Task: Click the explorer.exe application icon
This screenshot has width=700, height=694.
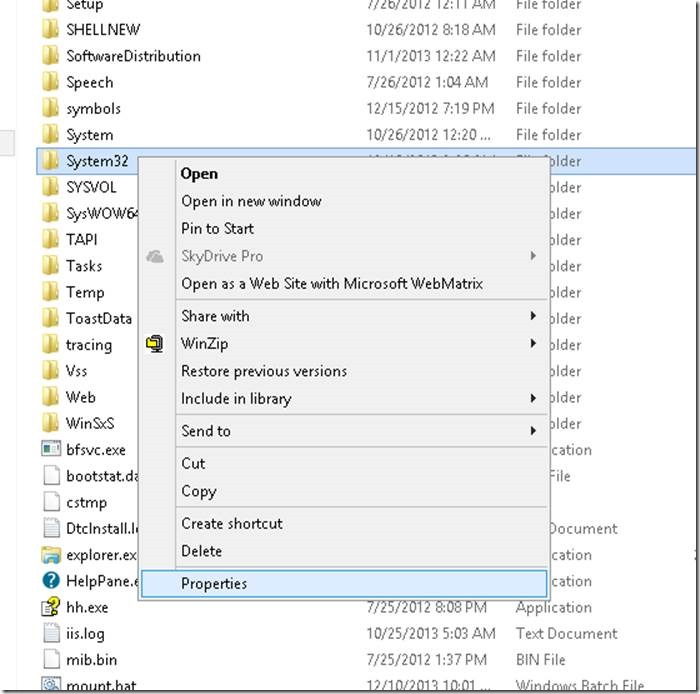Action: 51,555
